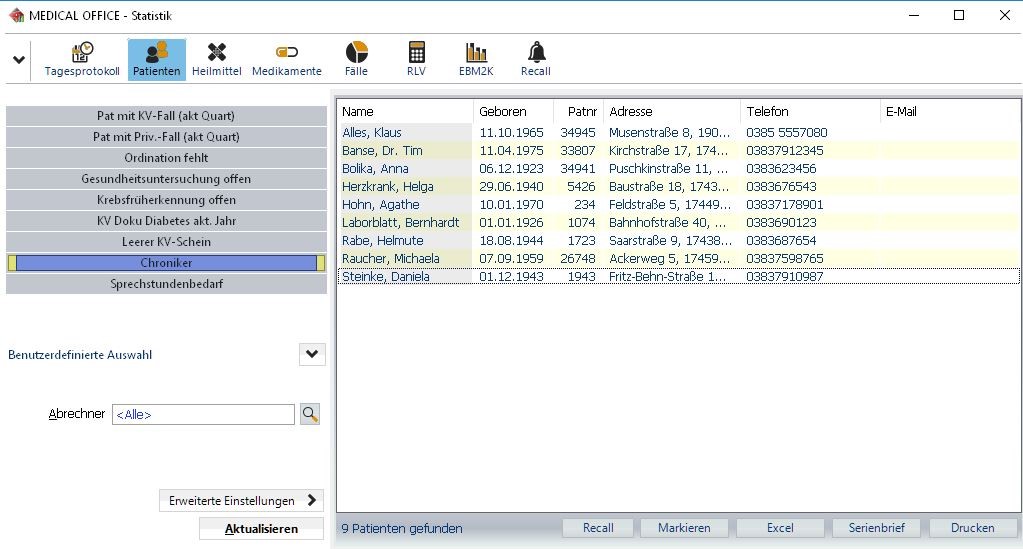Image resolution: width=1023 pixels, height=549 pixels.
Task: Click phone number 0385 5557080
Action: click(x=787, y=133)
